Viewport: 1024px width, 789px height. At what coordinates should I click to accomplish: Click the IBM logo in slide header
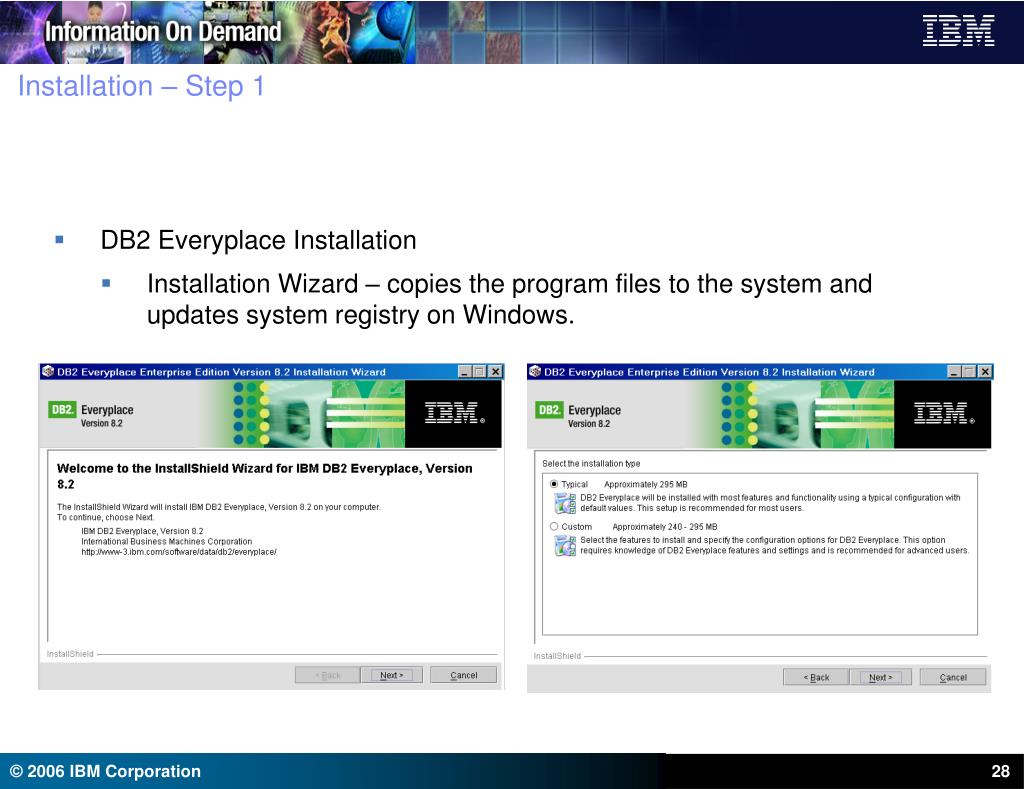[x=958, y=31]
